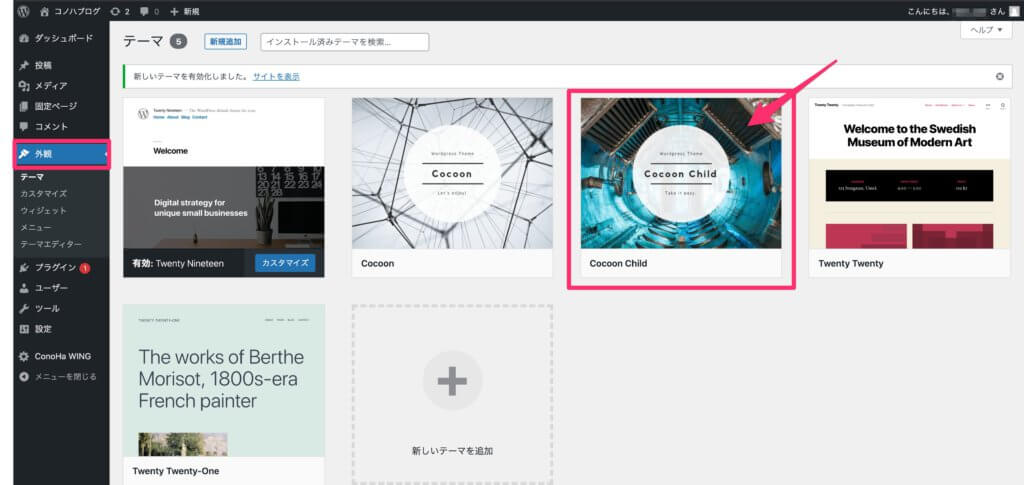
Task: Open the テーマ submenu item
Action: pos(32,177)
